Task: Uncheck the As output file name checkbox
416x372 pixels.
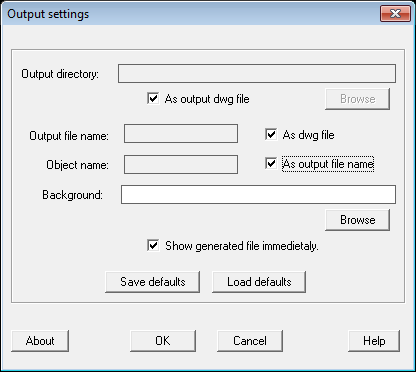Action: tap(271, 164)
